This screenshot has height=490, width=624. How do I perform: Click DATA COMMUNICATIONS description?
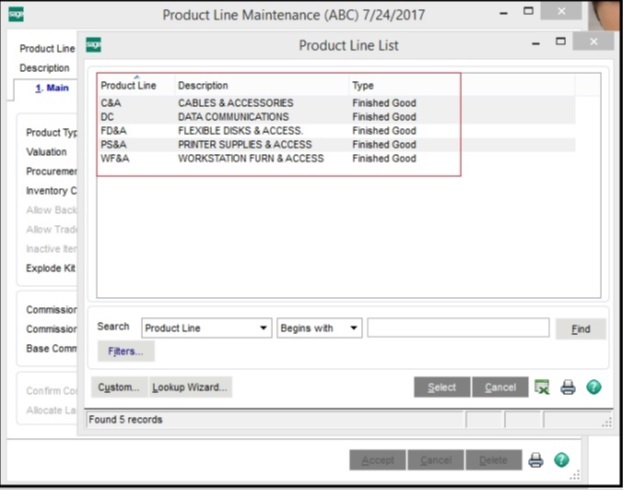233,117
